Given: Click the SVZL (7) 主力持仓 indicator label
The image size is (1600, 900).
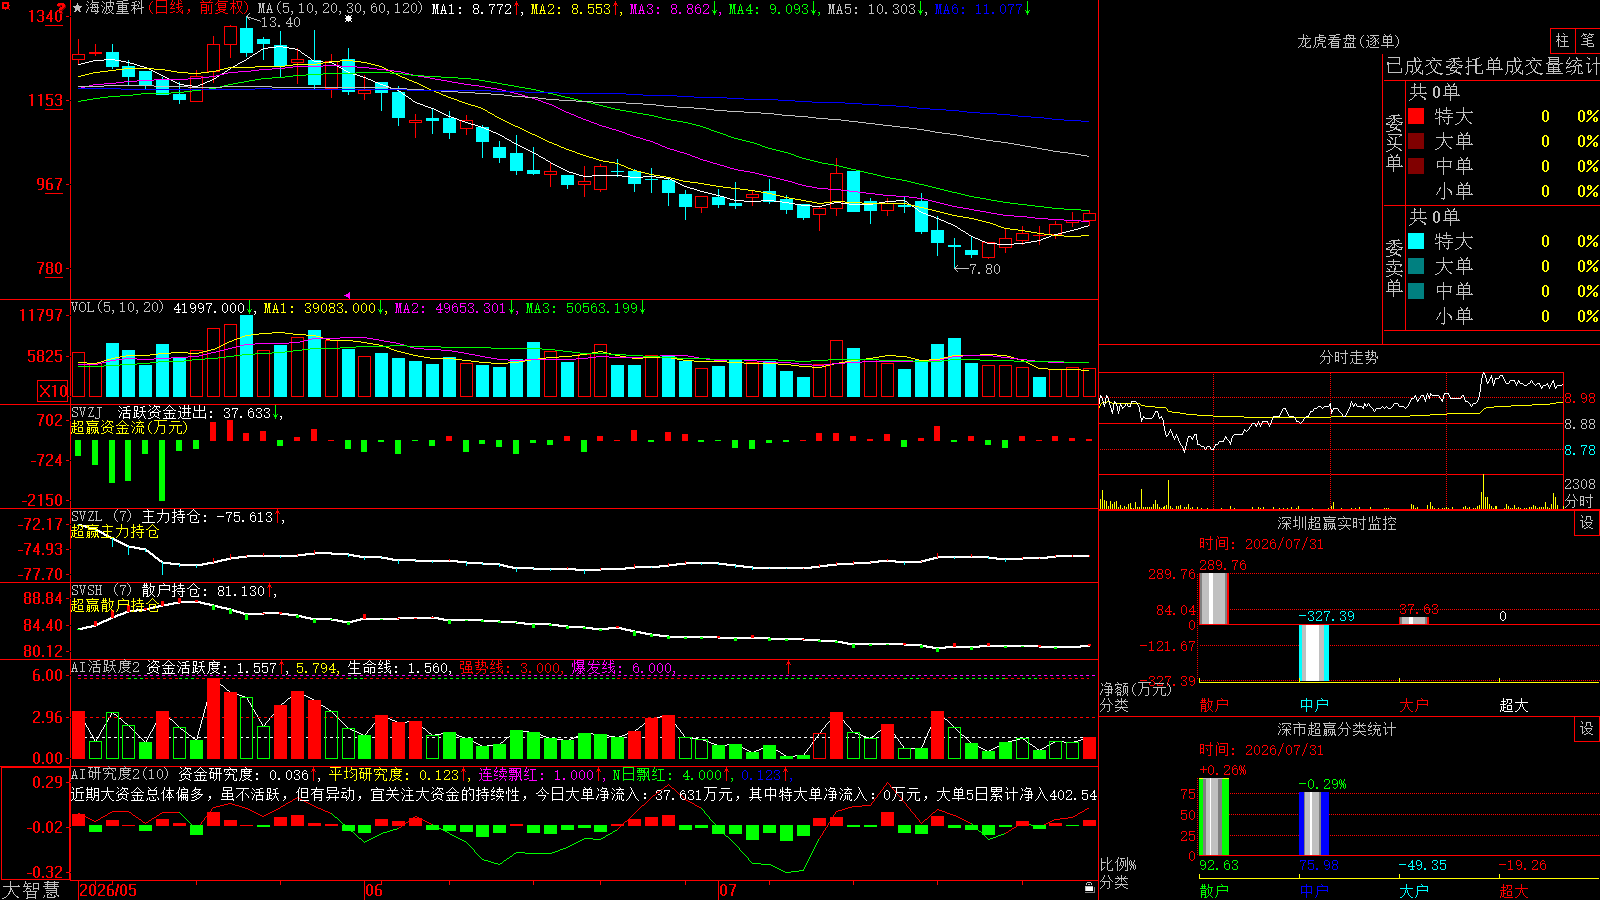Looking at the screenshot, I should [139, 517].
